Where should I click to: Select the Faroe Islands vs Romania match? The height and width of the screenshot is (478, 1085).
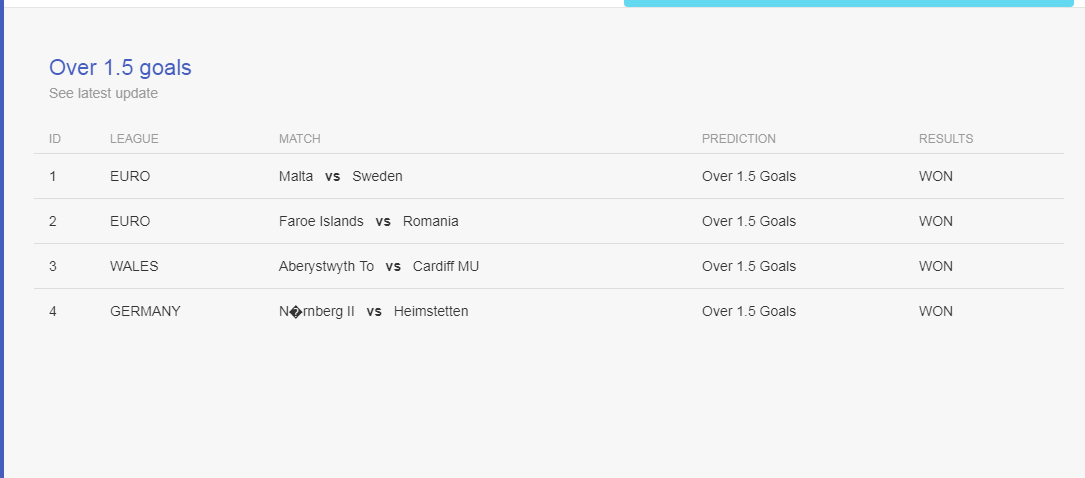click(x=369, y=221)
